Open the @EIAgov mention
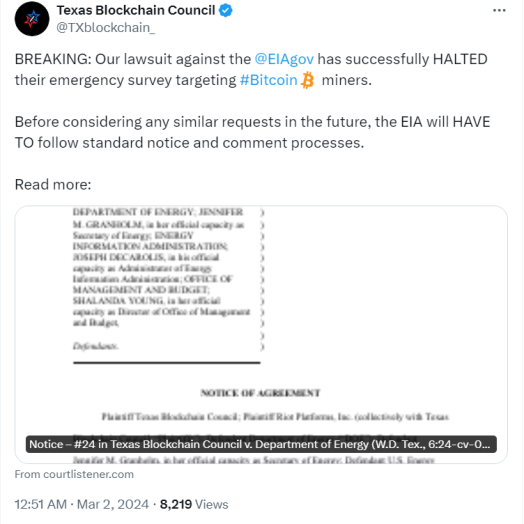 (x=284, y=59)
